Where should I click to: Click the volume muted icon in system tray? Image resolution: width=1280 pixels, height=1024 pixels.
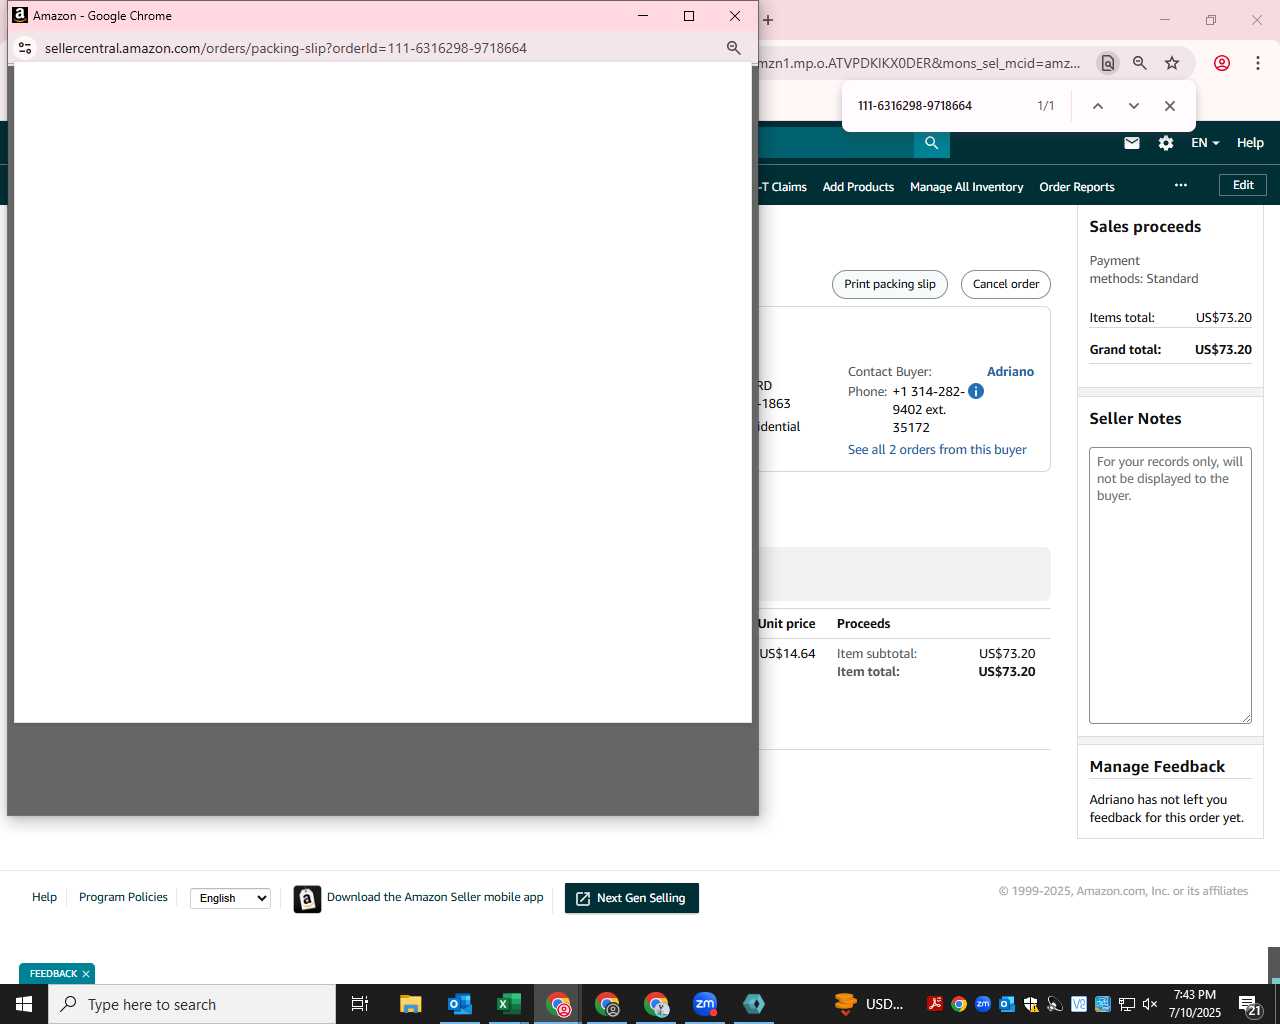(x=1150, y=1004)
